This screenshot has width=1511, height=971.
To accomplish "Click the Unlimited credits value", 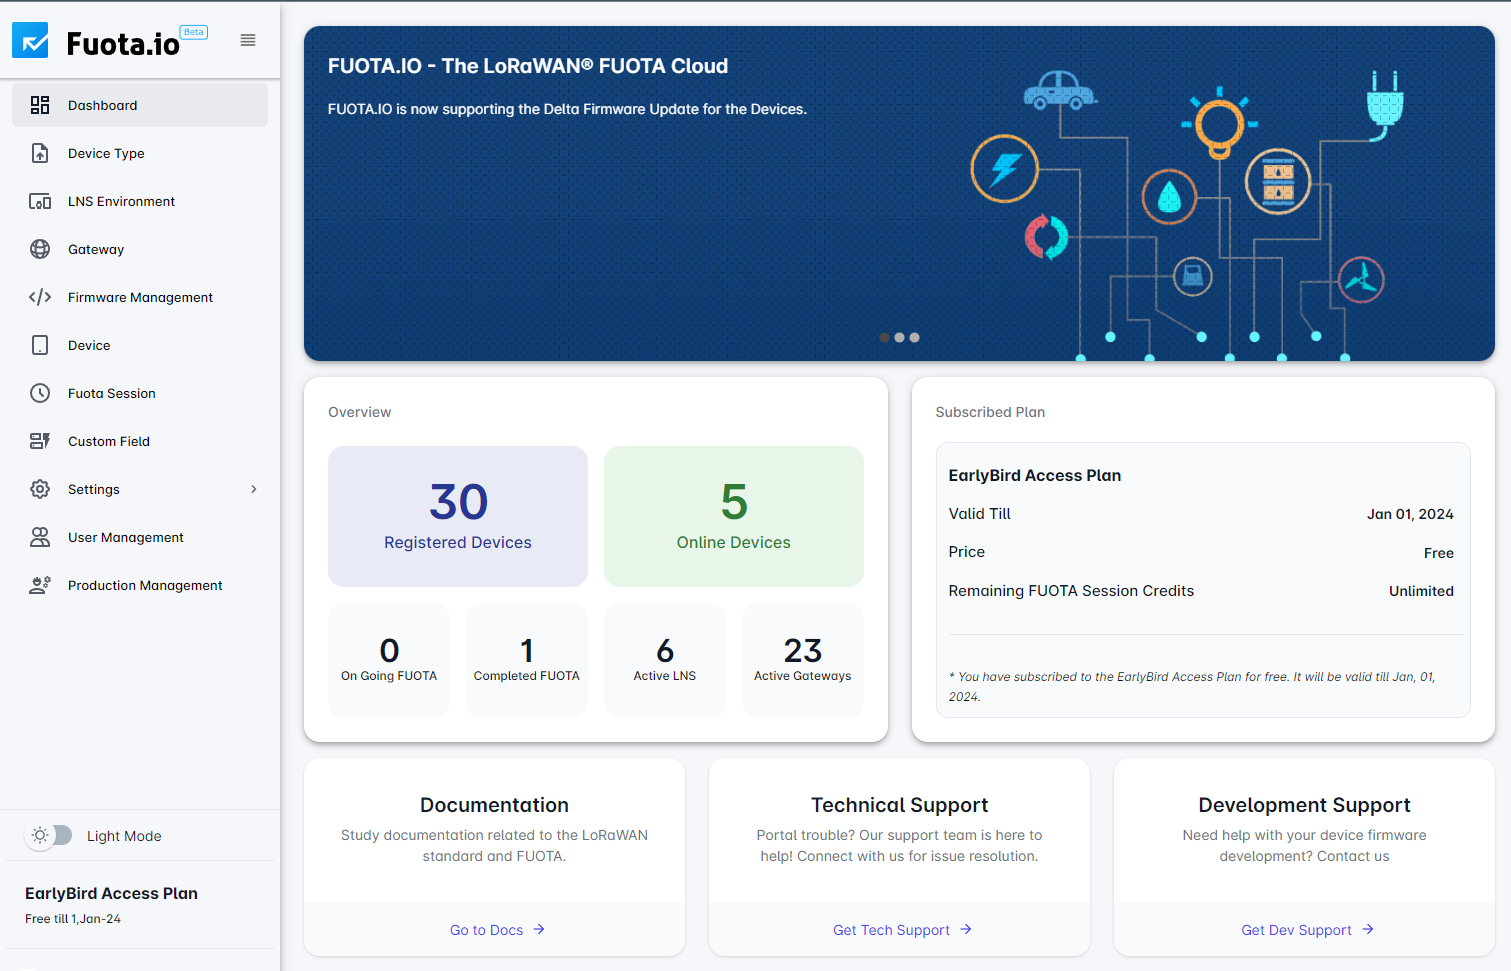I will [1421, 591].
